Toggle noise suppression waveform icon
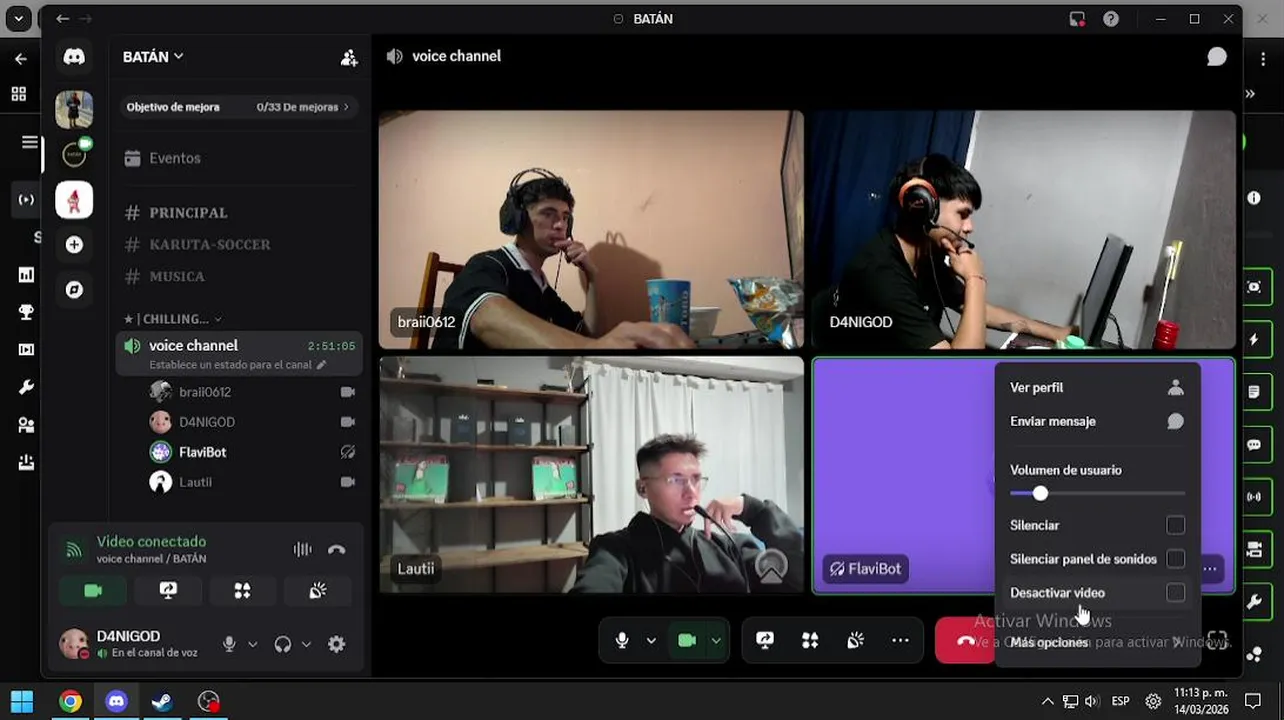Screen dimensions: 1284x720 302,549
